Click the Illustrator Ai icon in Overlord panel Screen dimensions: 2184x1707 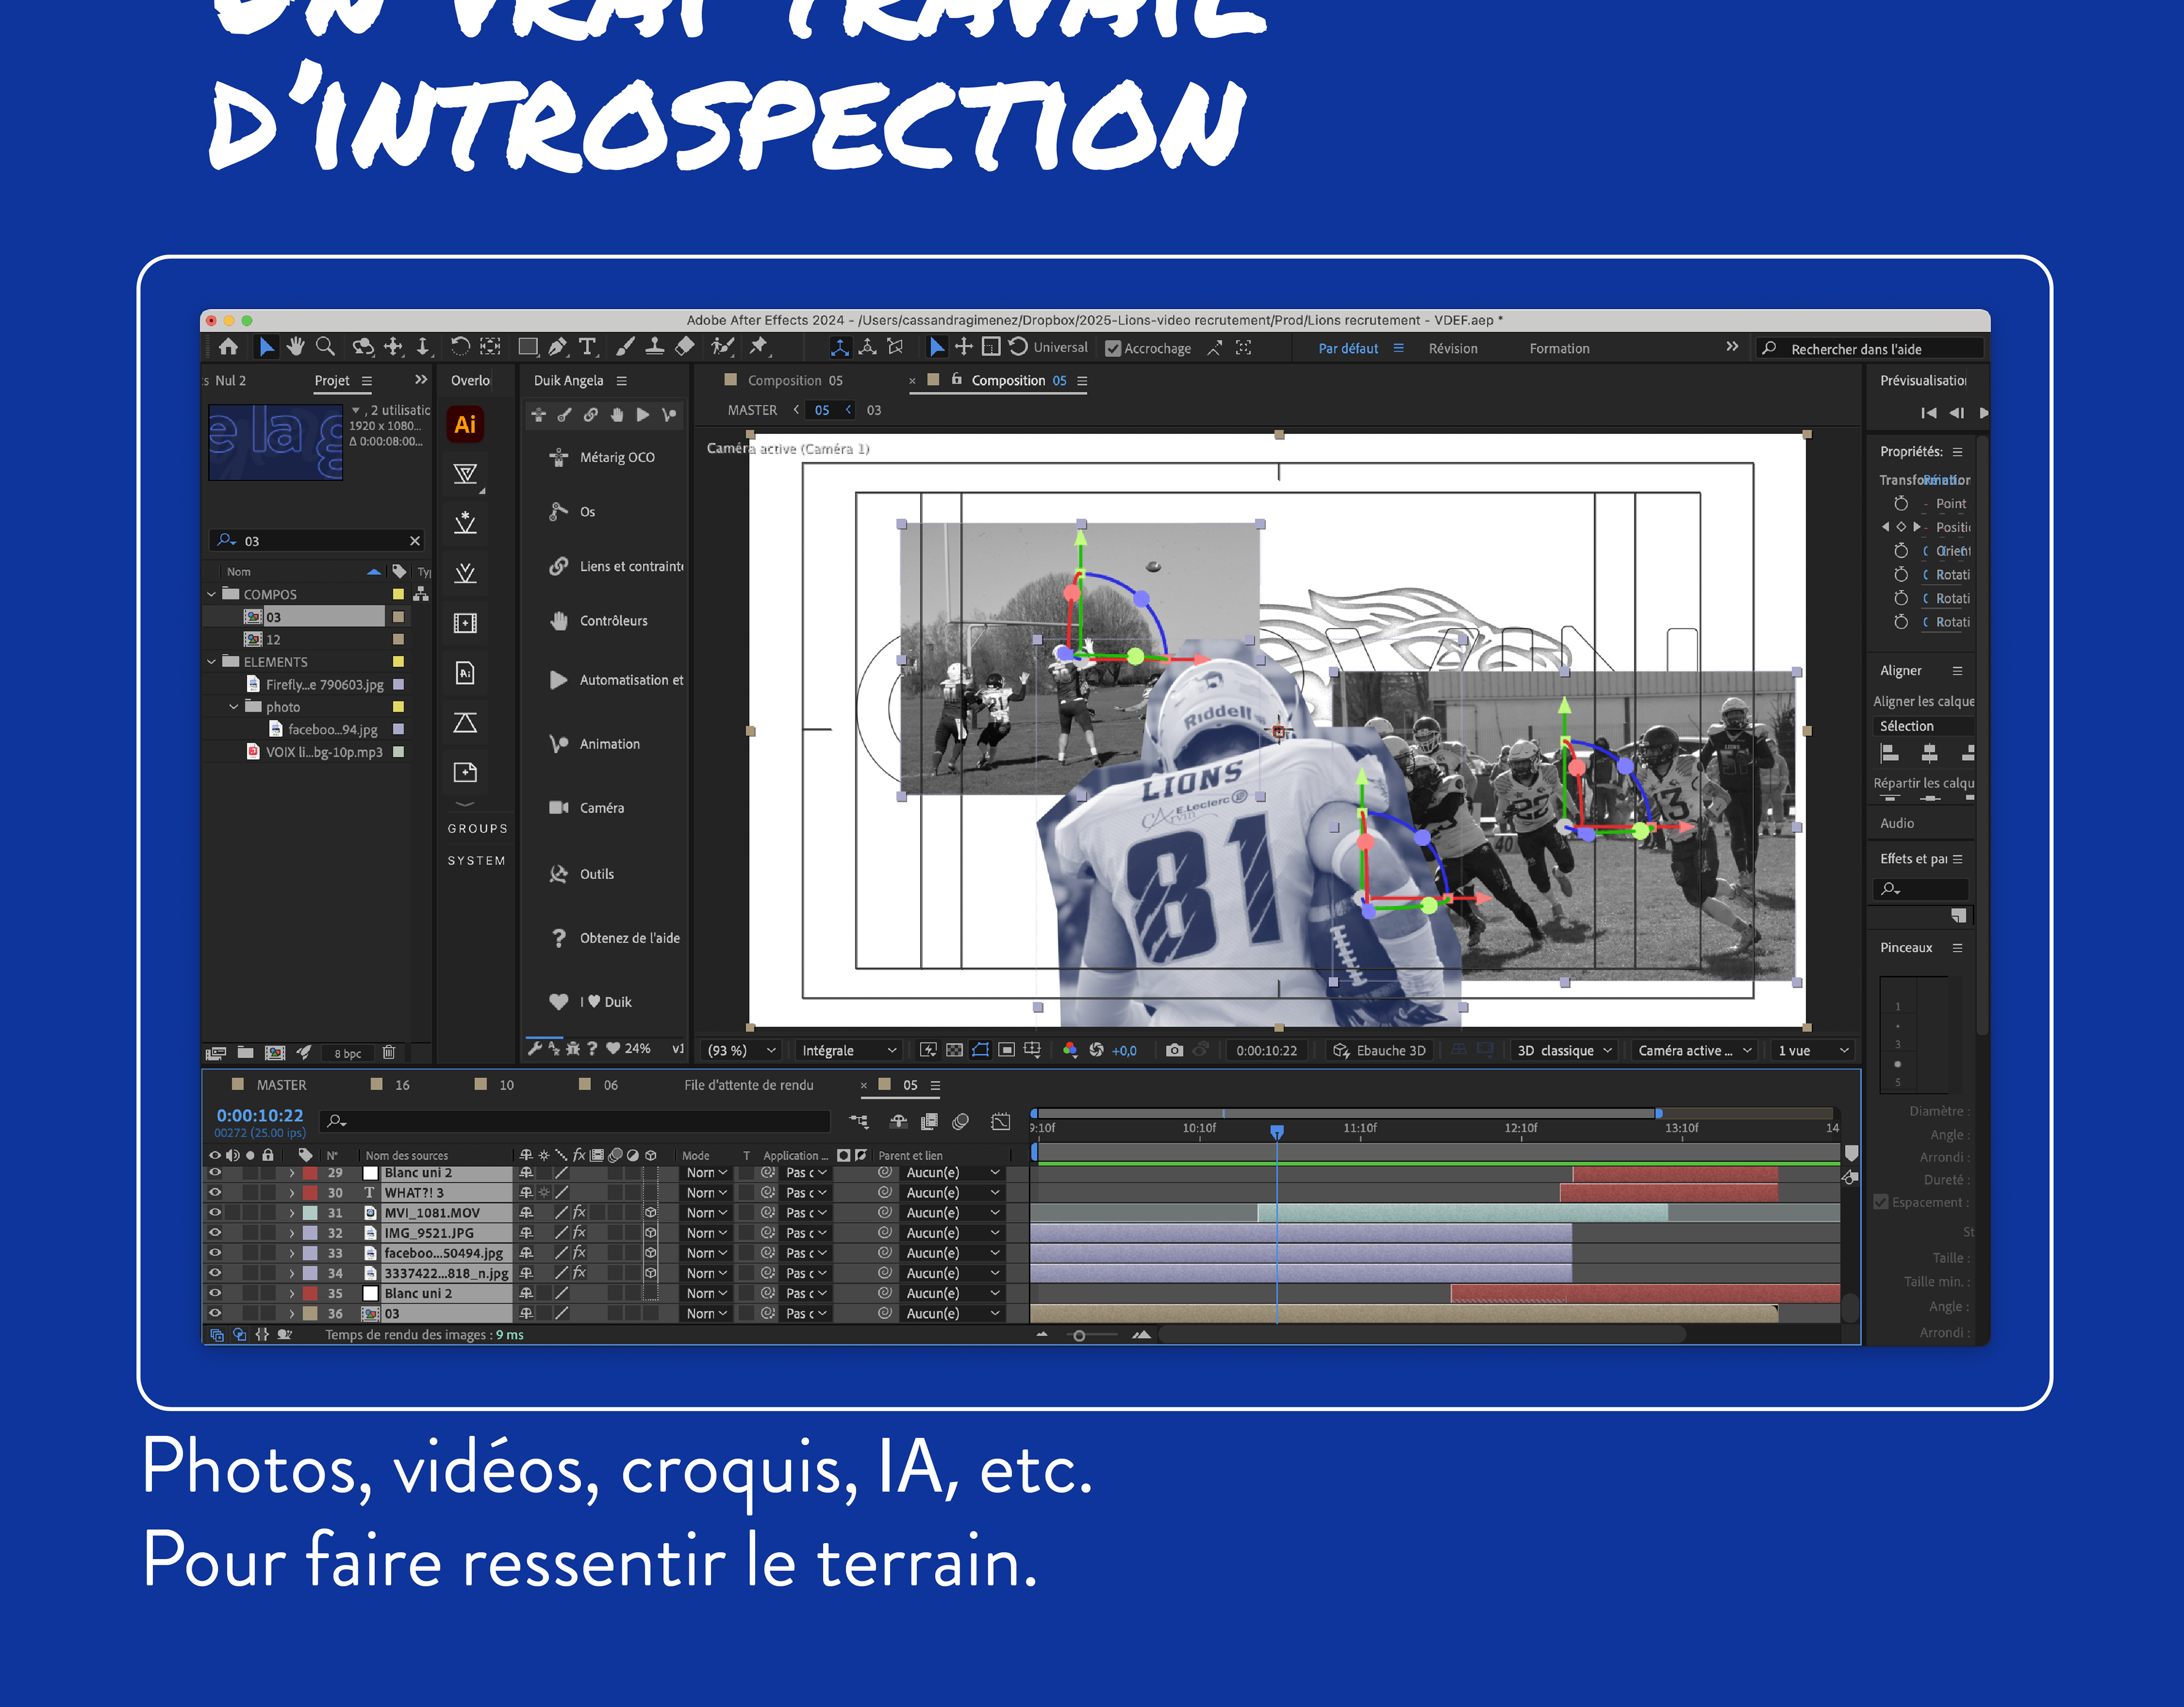[465, 424]
